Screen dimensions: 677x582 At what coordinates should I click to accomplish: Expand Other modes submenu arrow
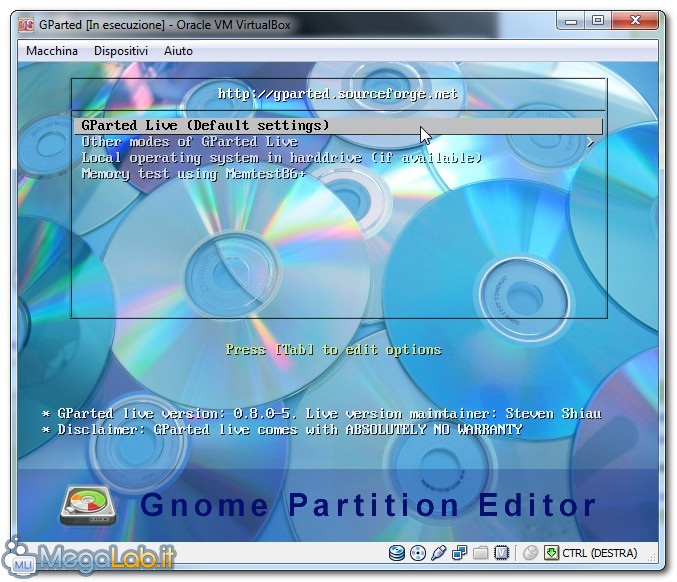coord(590,142)
